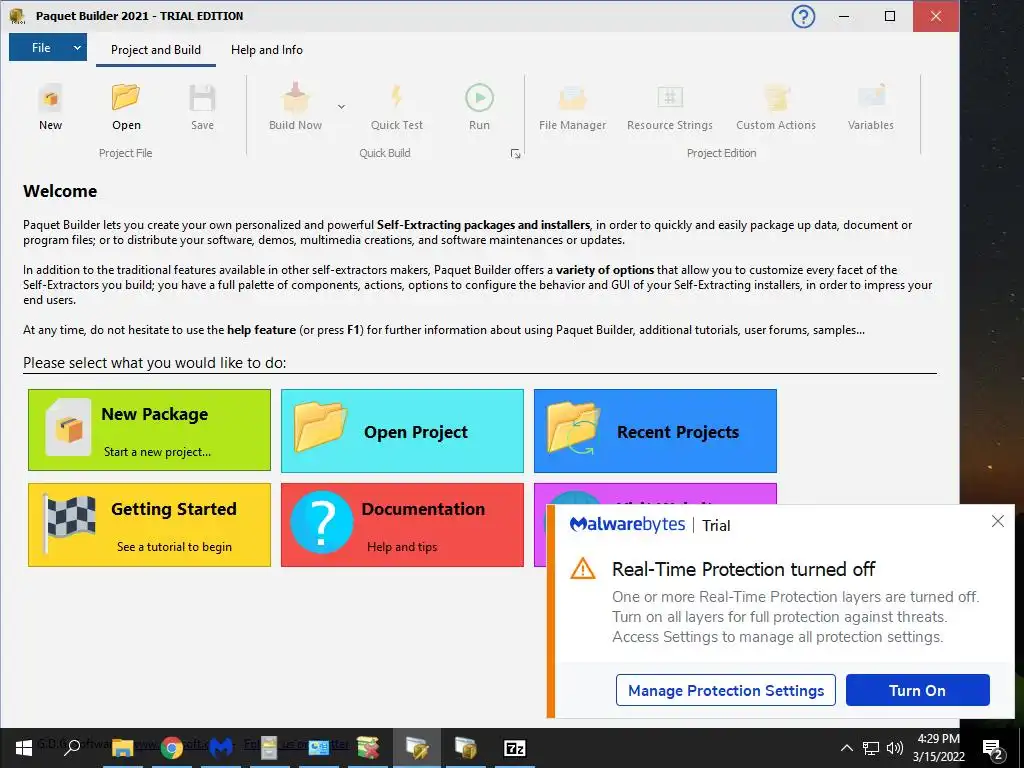Screen dimensions: 1024x768
Task: Expand the Build Now dropdown arrow
Action: point(341,106)
